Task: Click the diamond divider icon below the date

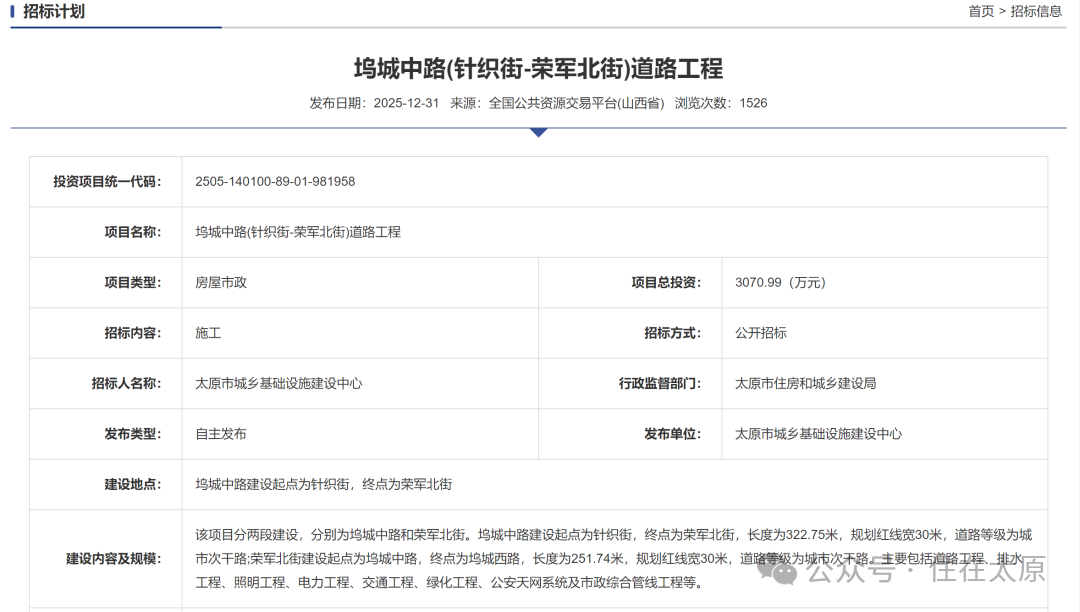Action: 540,131
